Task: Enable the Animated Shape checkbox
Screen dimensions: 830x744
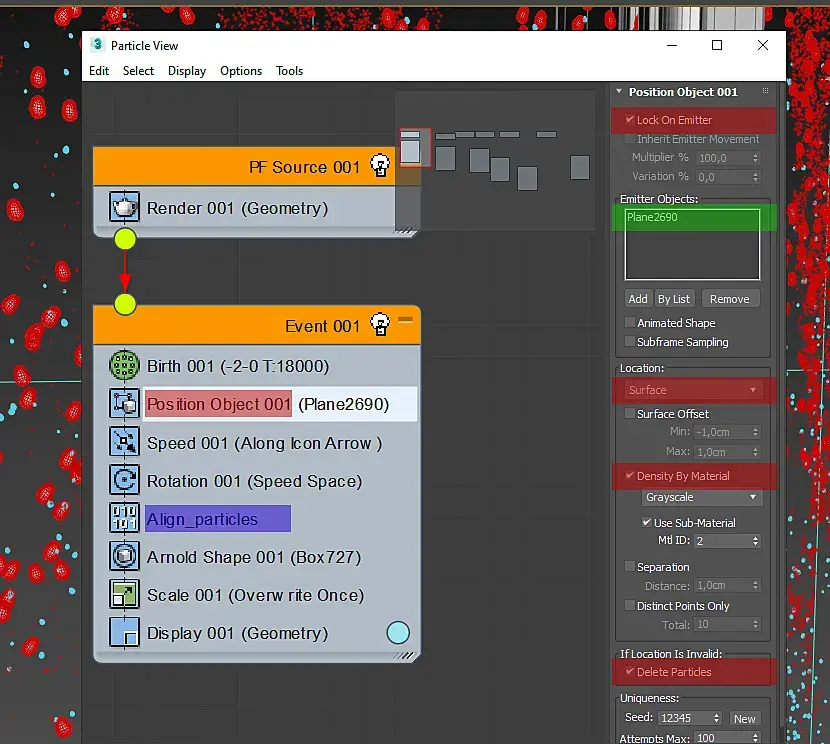Action: coord(630,322)
